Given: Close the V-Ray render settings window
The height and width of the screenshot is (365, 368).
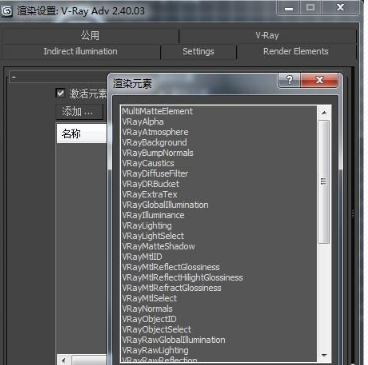Looking at the screenshot, I should coord(340,8).
